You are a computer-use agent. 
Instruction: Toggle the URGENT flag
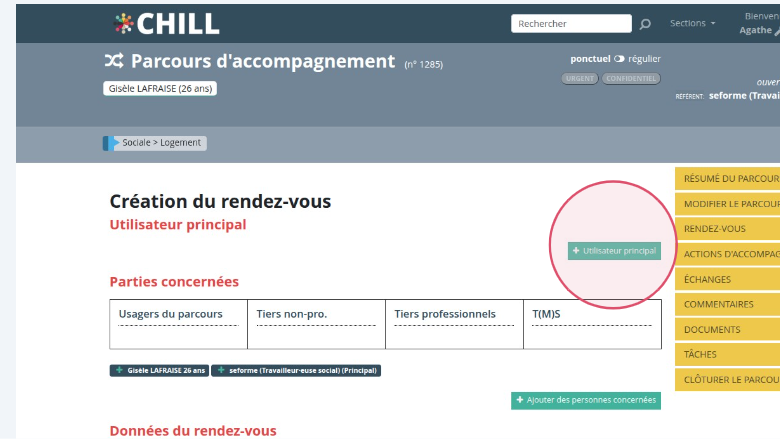coord(580,78)
